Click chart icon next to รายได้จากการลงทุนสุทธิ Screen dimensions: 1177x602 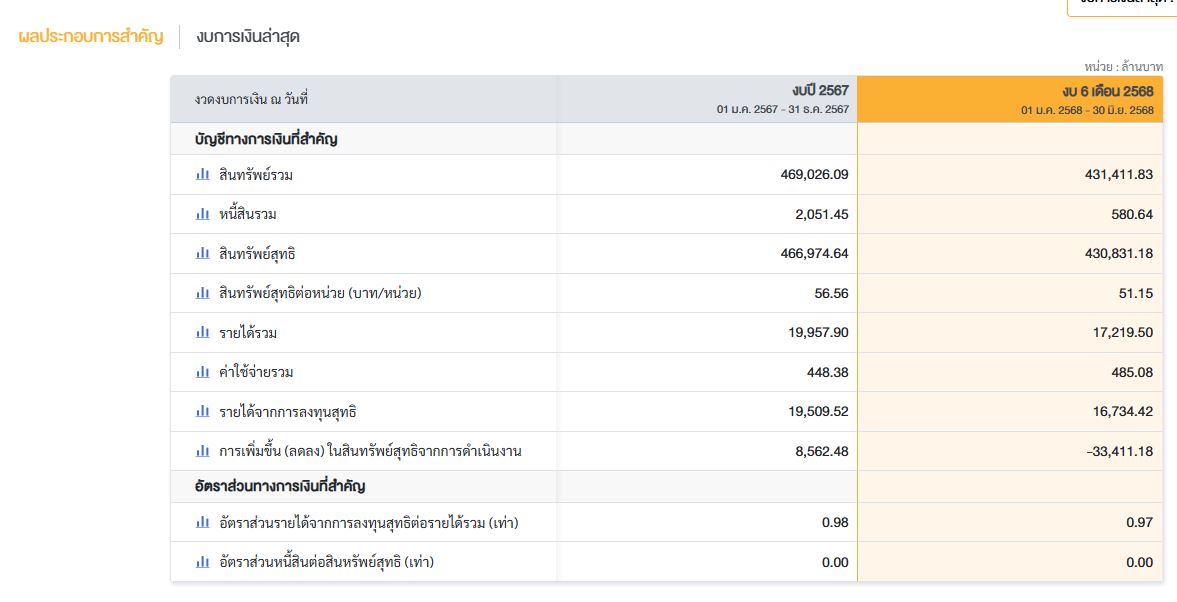(x=203, y=411)
